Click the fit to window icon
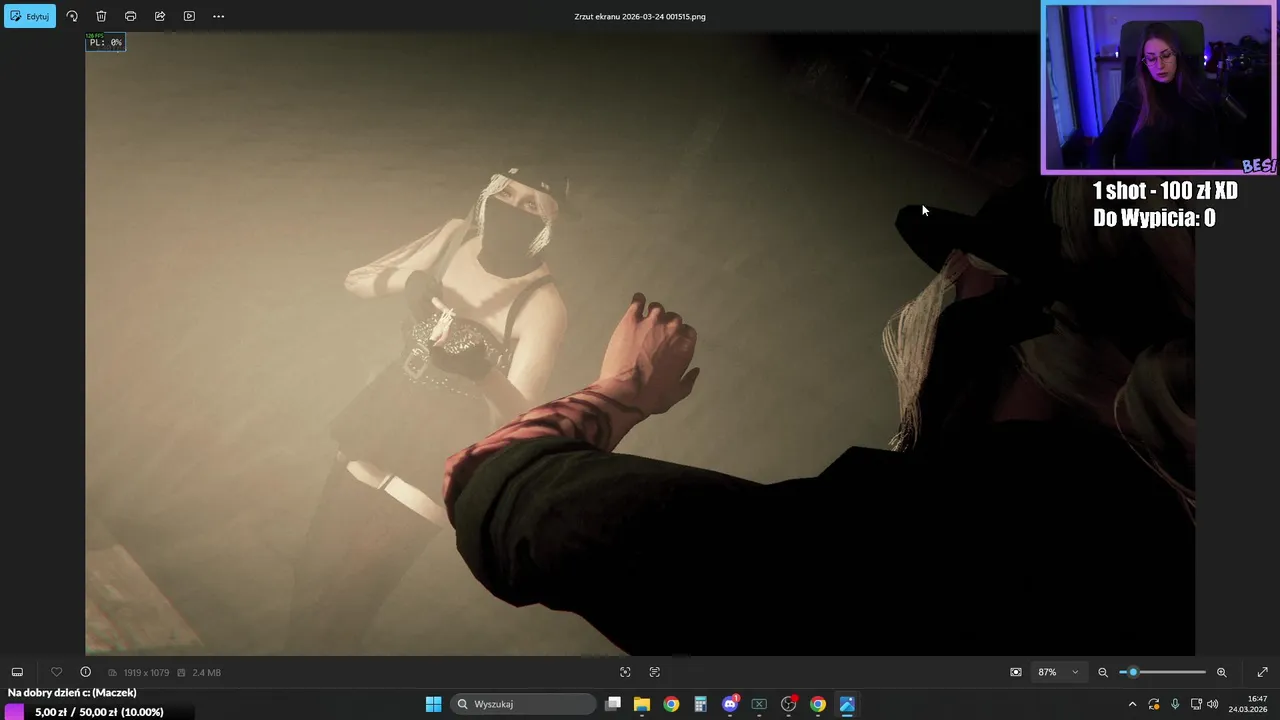 click(x=1016, y=672)
